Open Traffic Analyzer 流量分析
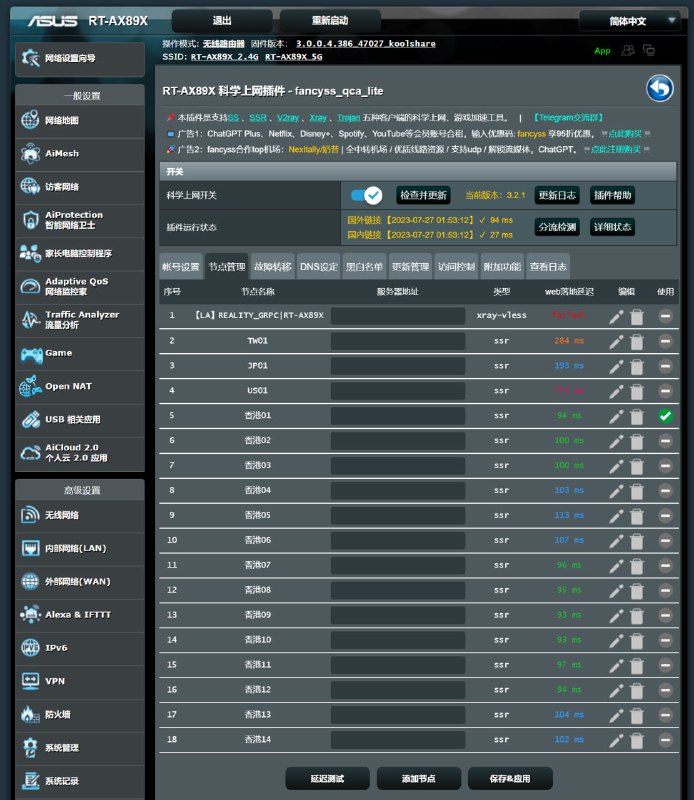 pos(80,319)
